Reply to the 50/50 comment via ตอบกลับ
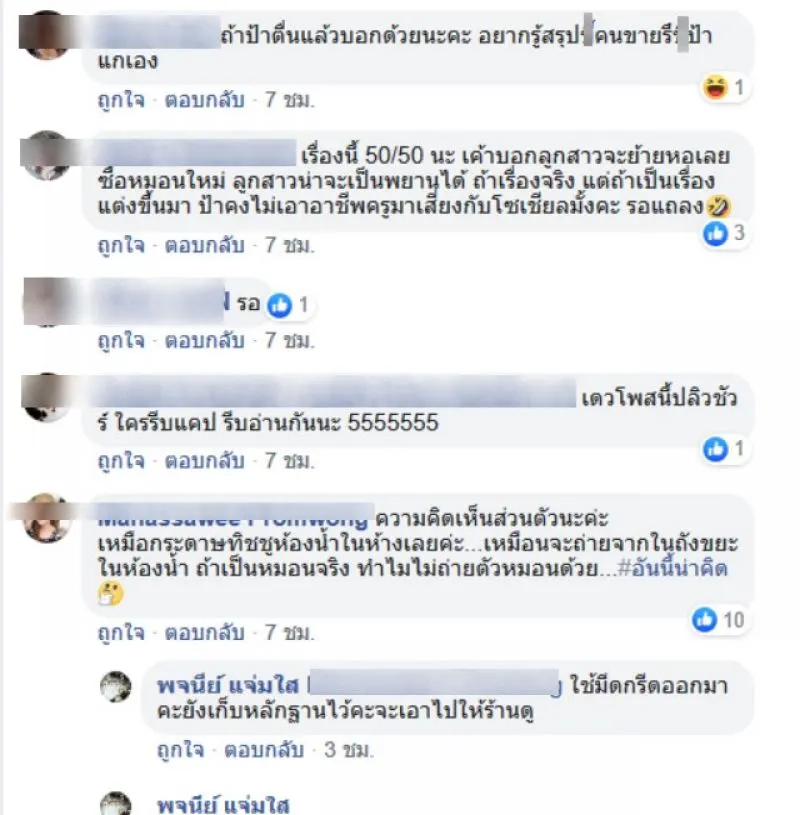 click(x=205, y=245)
